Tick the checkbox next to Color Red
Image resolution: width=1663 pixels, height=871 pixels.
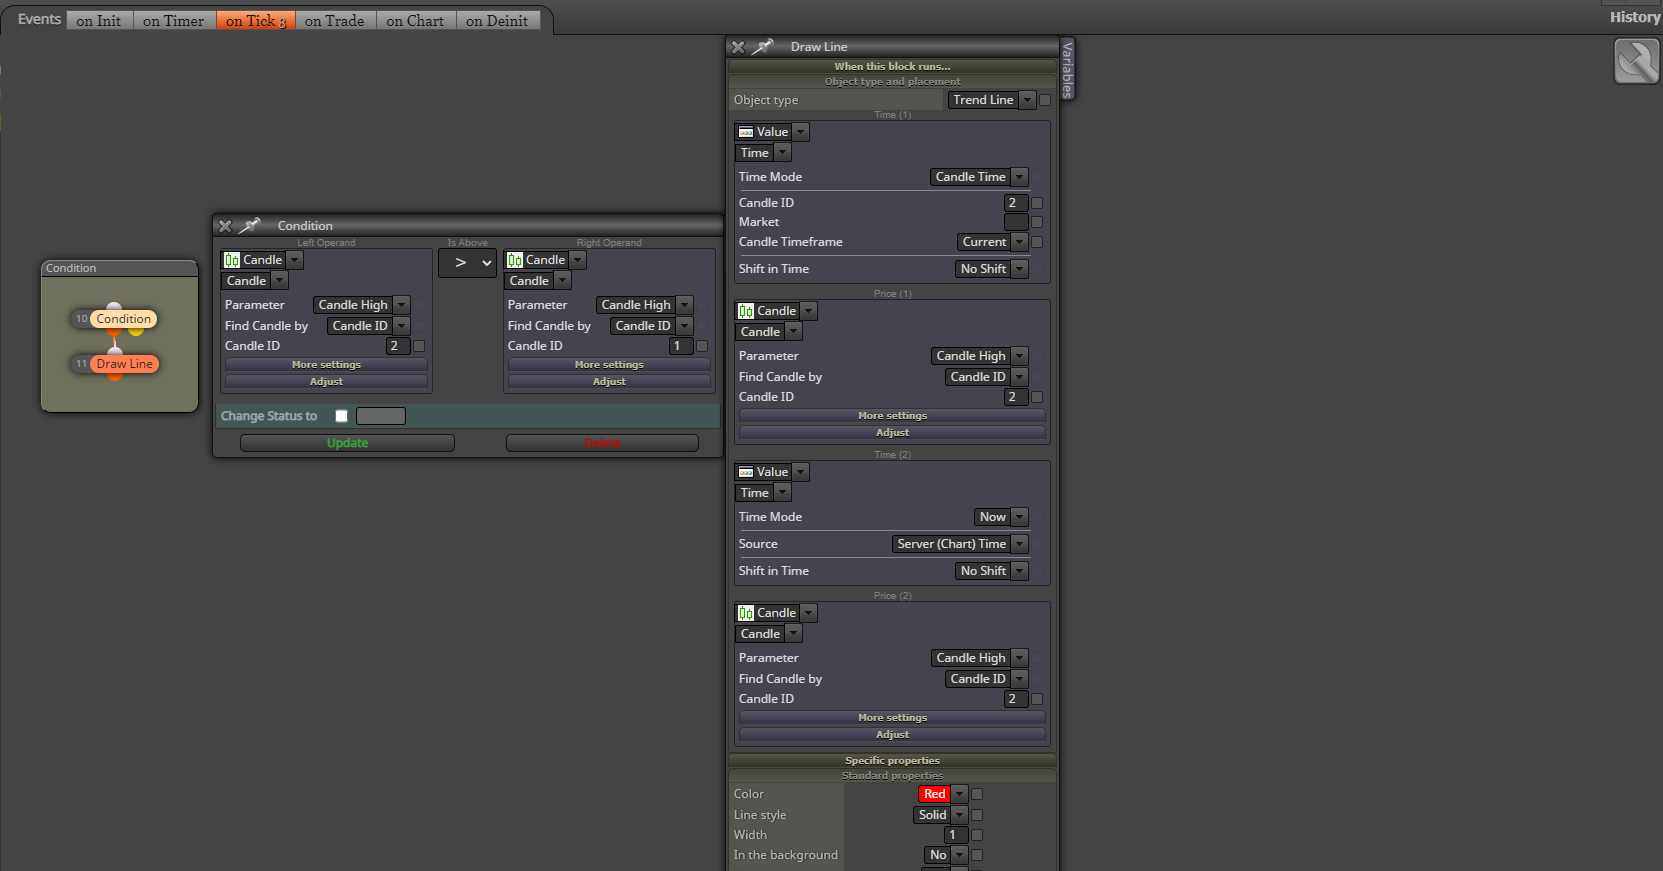point(977,794)
